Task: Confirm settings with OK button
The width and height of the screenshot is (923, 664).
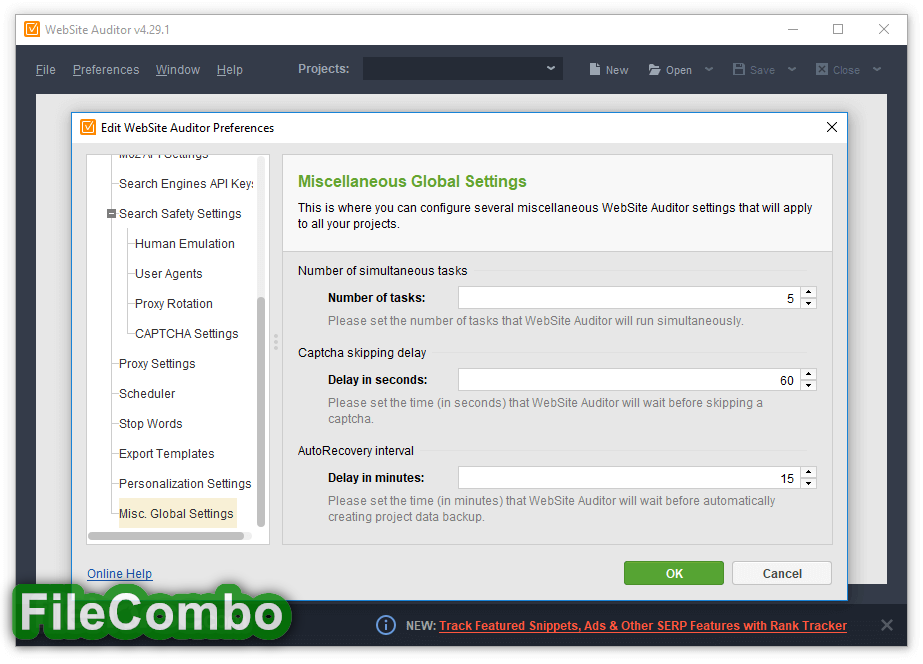Action: (673, 573)
